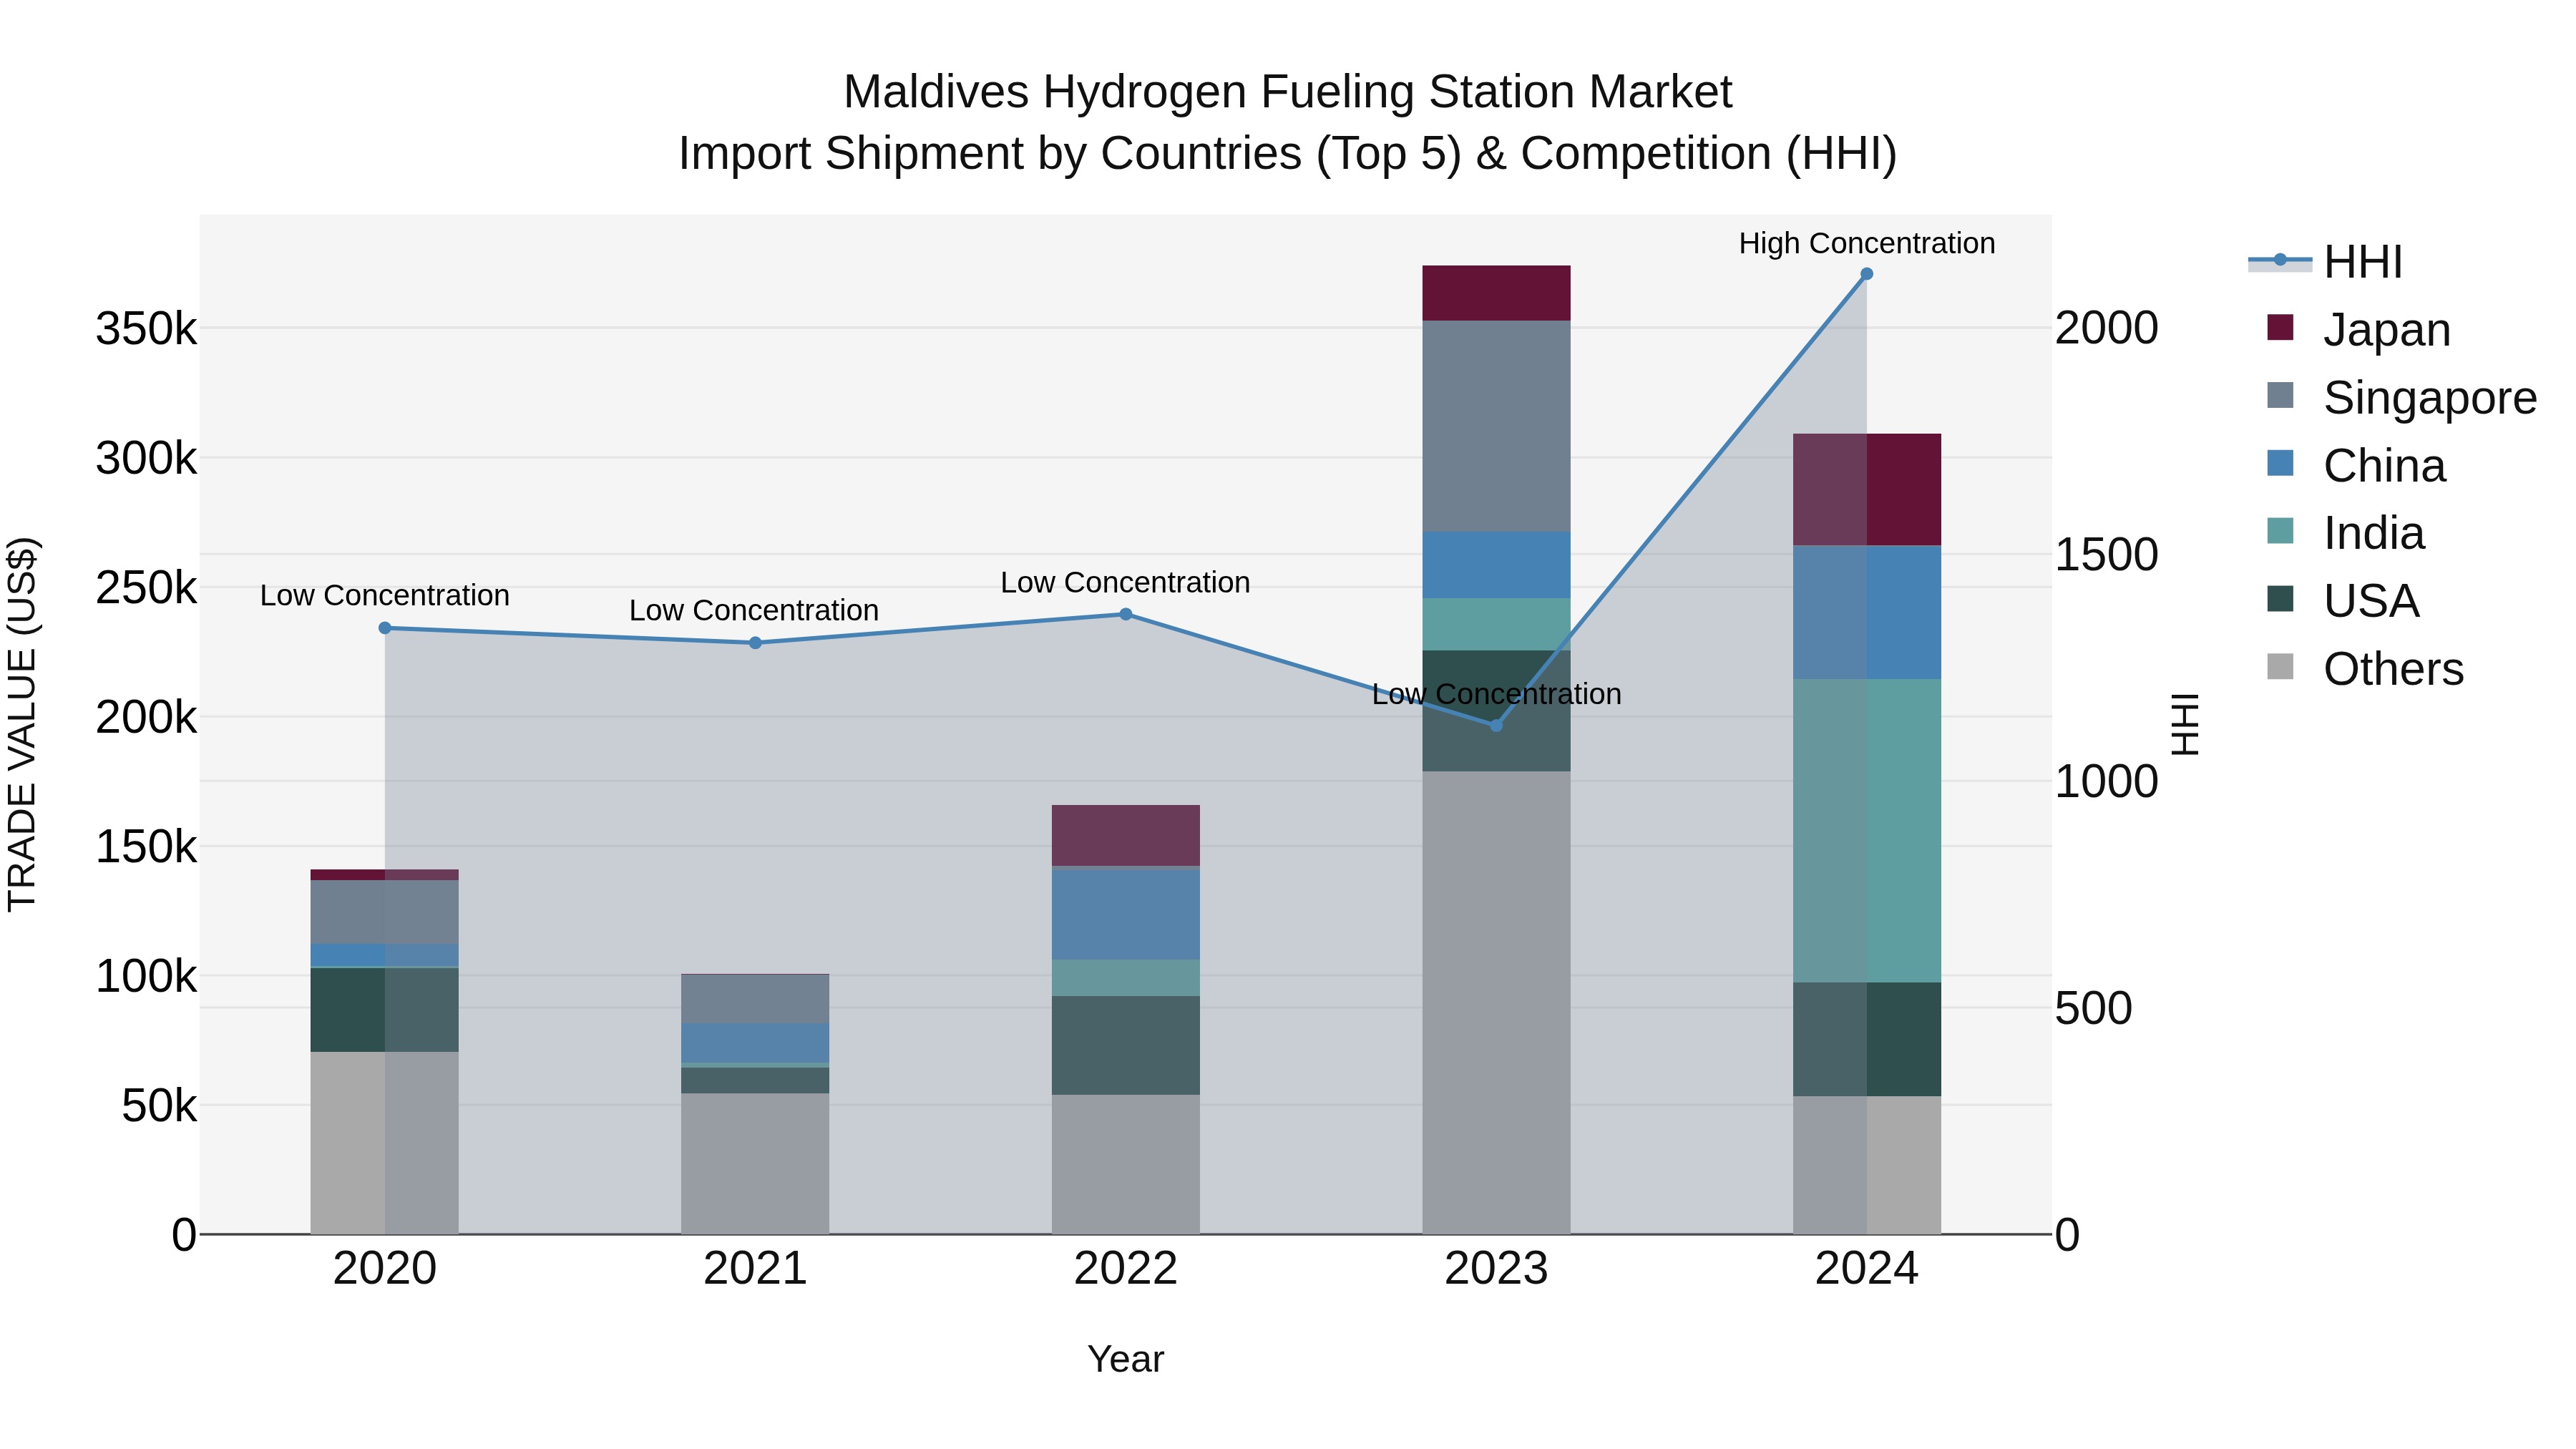The image size is (2576, 1449).
Task: Click the Singapore segment of 2020 bar
Action: coord(385,912)
